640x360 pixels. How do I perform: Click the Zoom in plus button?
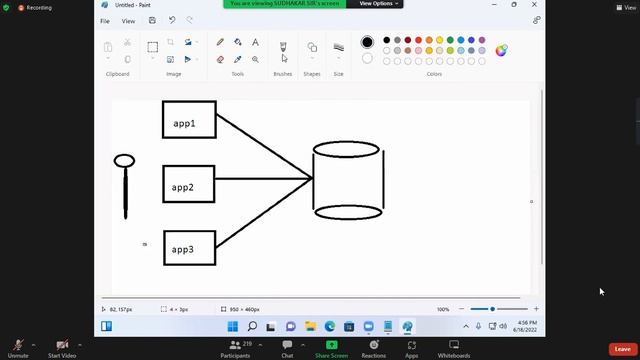point(536,309)
